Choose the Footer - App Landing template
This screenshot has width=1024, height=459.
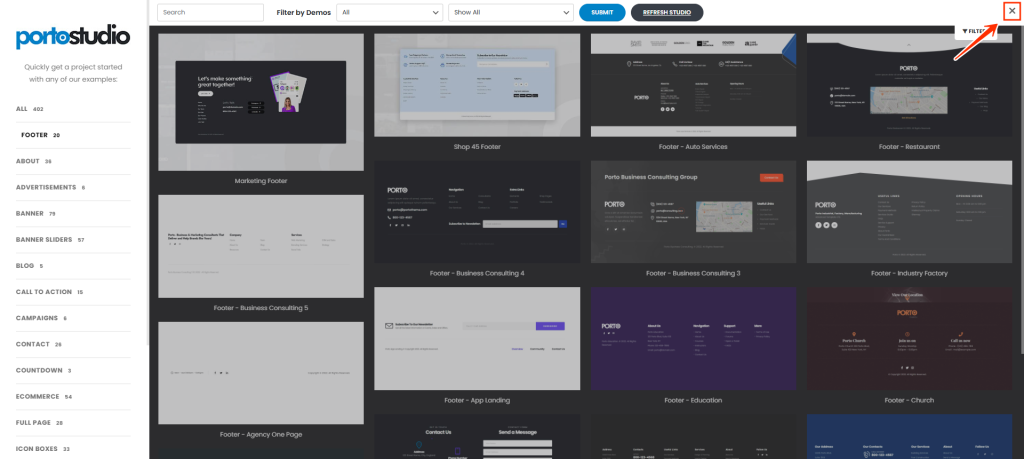click(x=476, y=339)
